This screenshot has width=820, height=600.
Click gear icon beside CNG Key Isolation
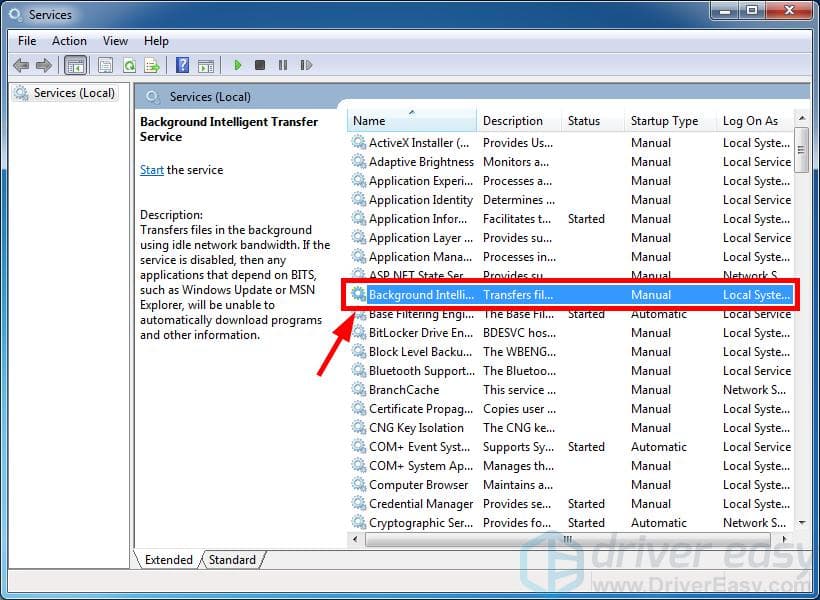click(358, 427)
